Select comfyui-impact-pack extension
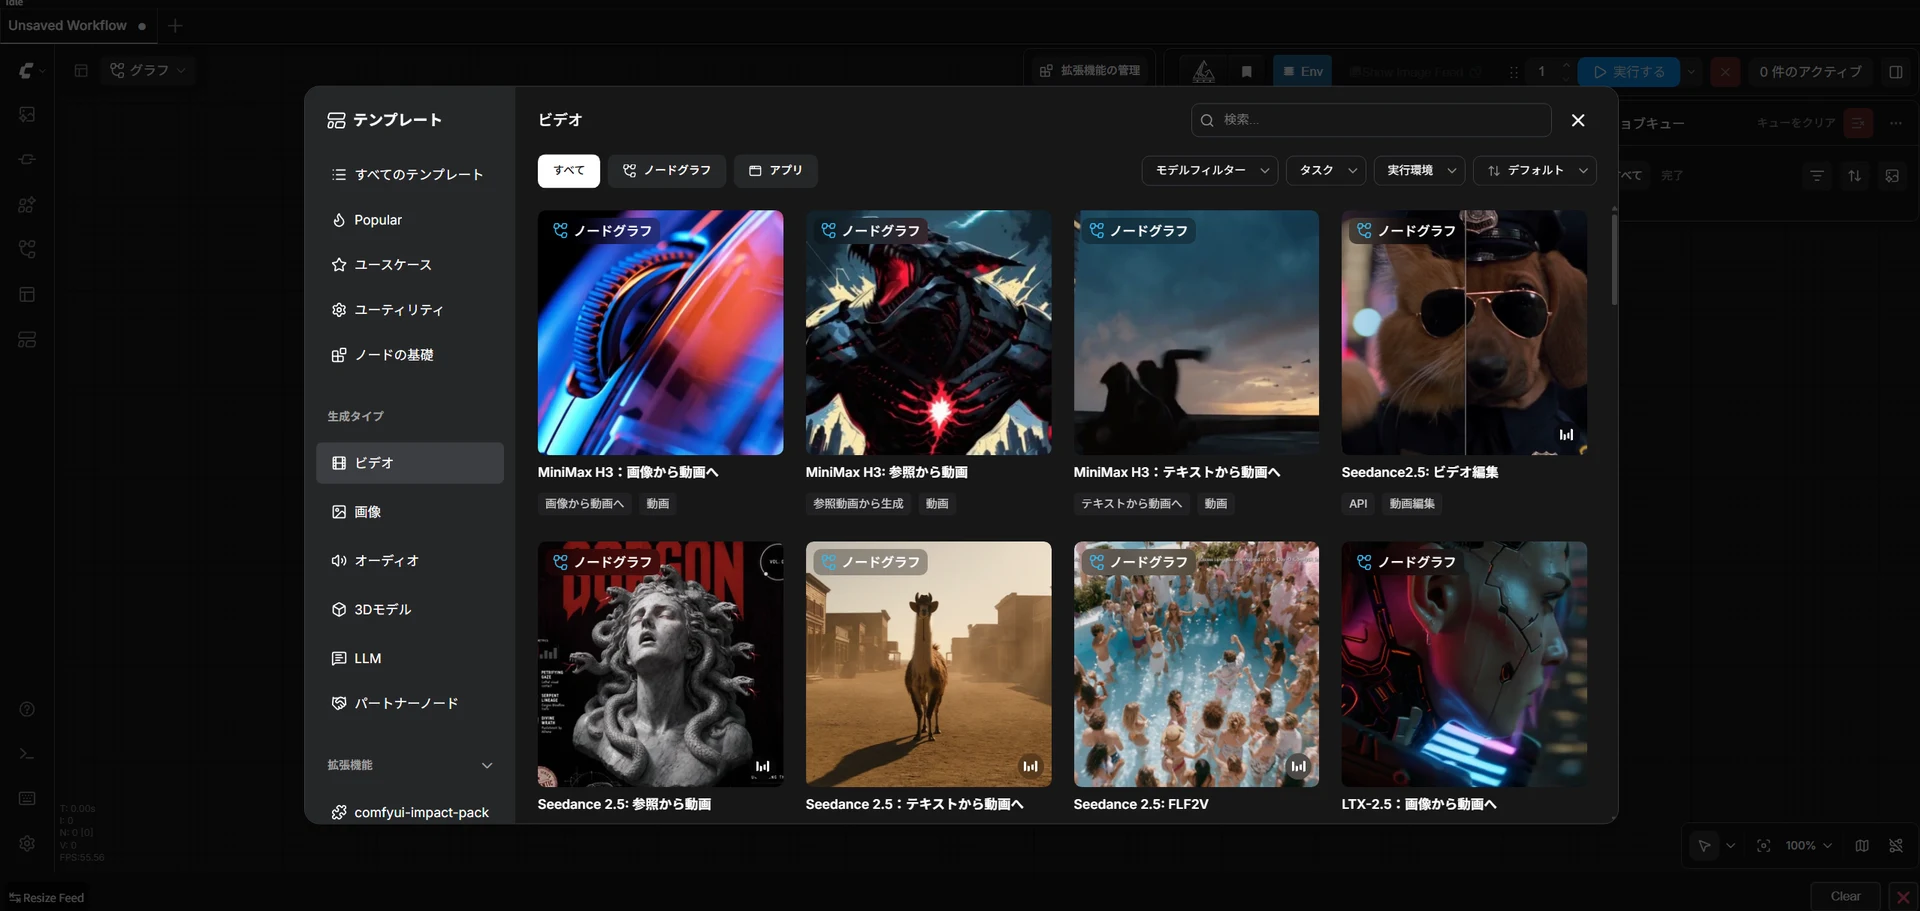The width and height of the screenshot is (1920, 911). tap(410, 812)
